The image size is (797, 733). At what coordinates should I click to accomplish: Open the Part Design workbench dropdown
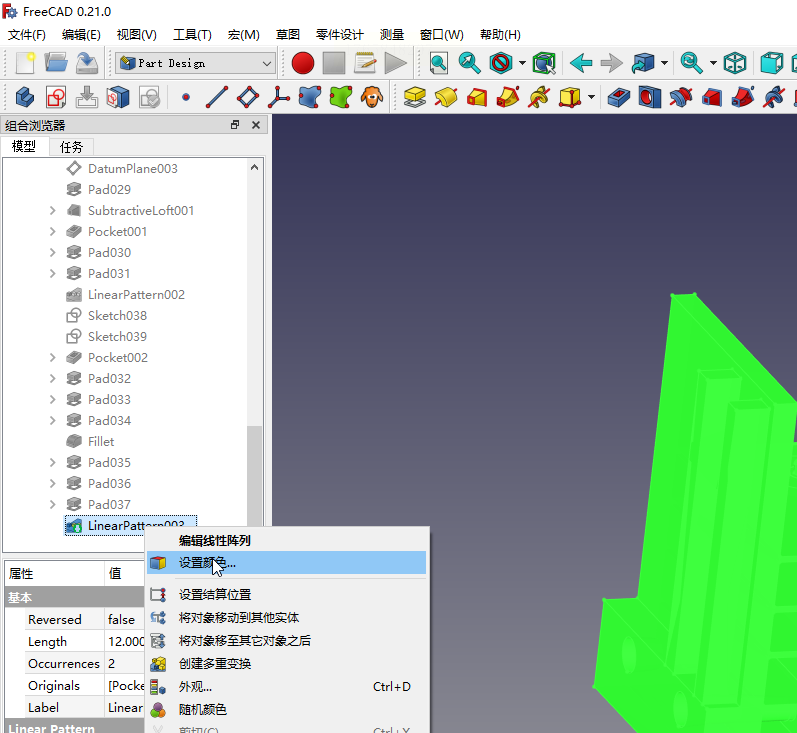[x=195, y=63]
